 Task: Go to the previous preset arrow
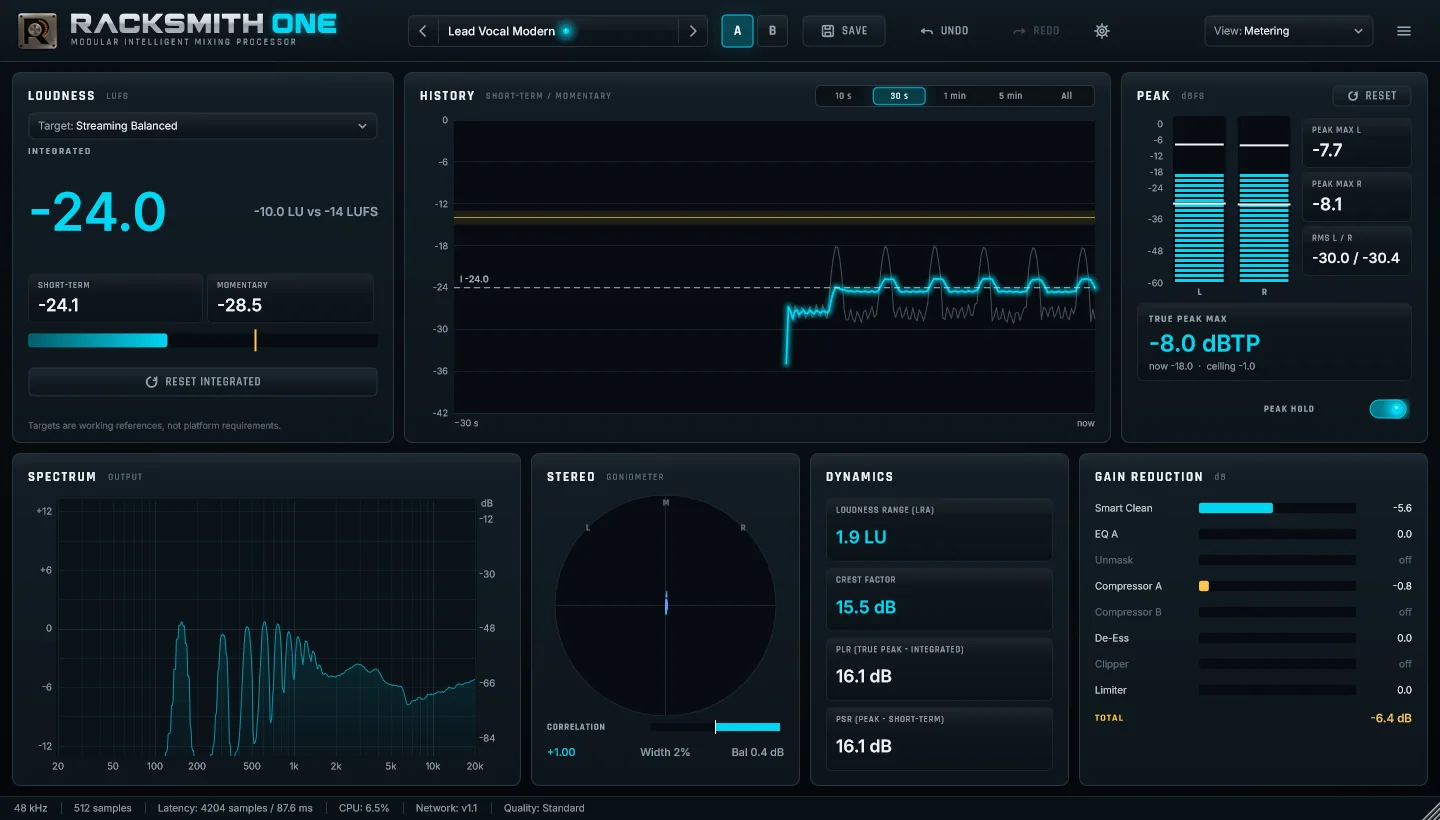(423, 31)
